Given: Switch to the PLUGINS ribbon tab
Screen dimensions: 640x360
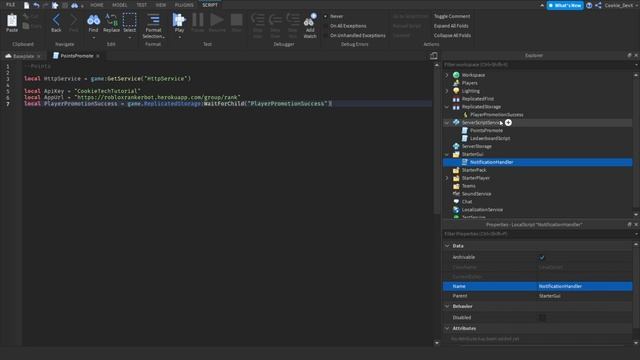Looking at the screenshot, I should pos(184,5).
